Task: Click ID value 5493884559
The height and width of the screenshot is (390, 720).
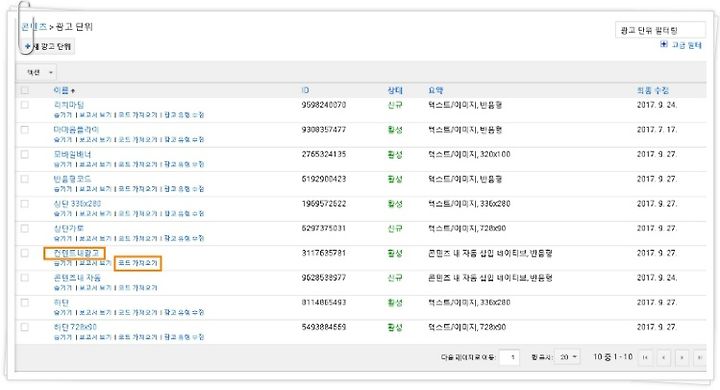Action: (x=323, y=328)
